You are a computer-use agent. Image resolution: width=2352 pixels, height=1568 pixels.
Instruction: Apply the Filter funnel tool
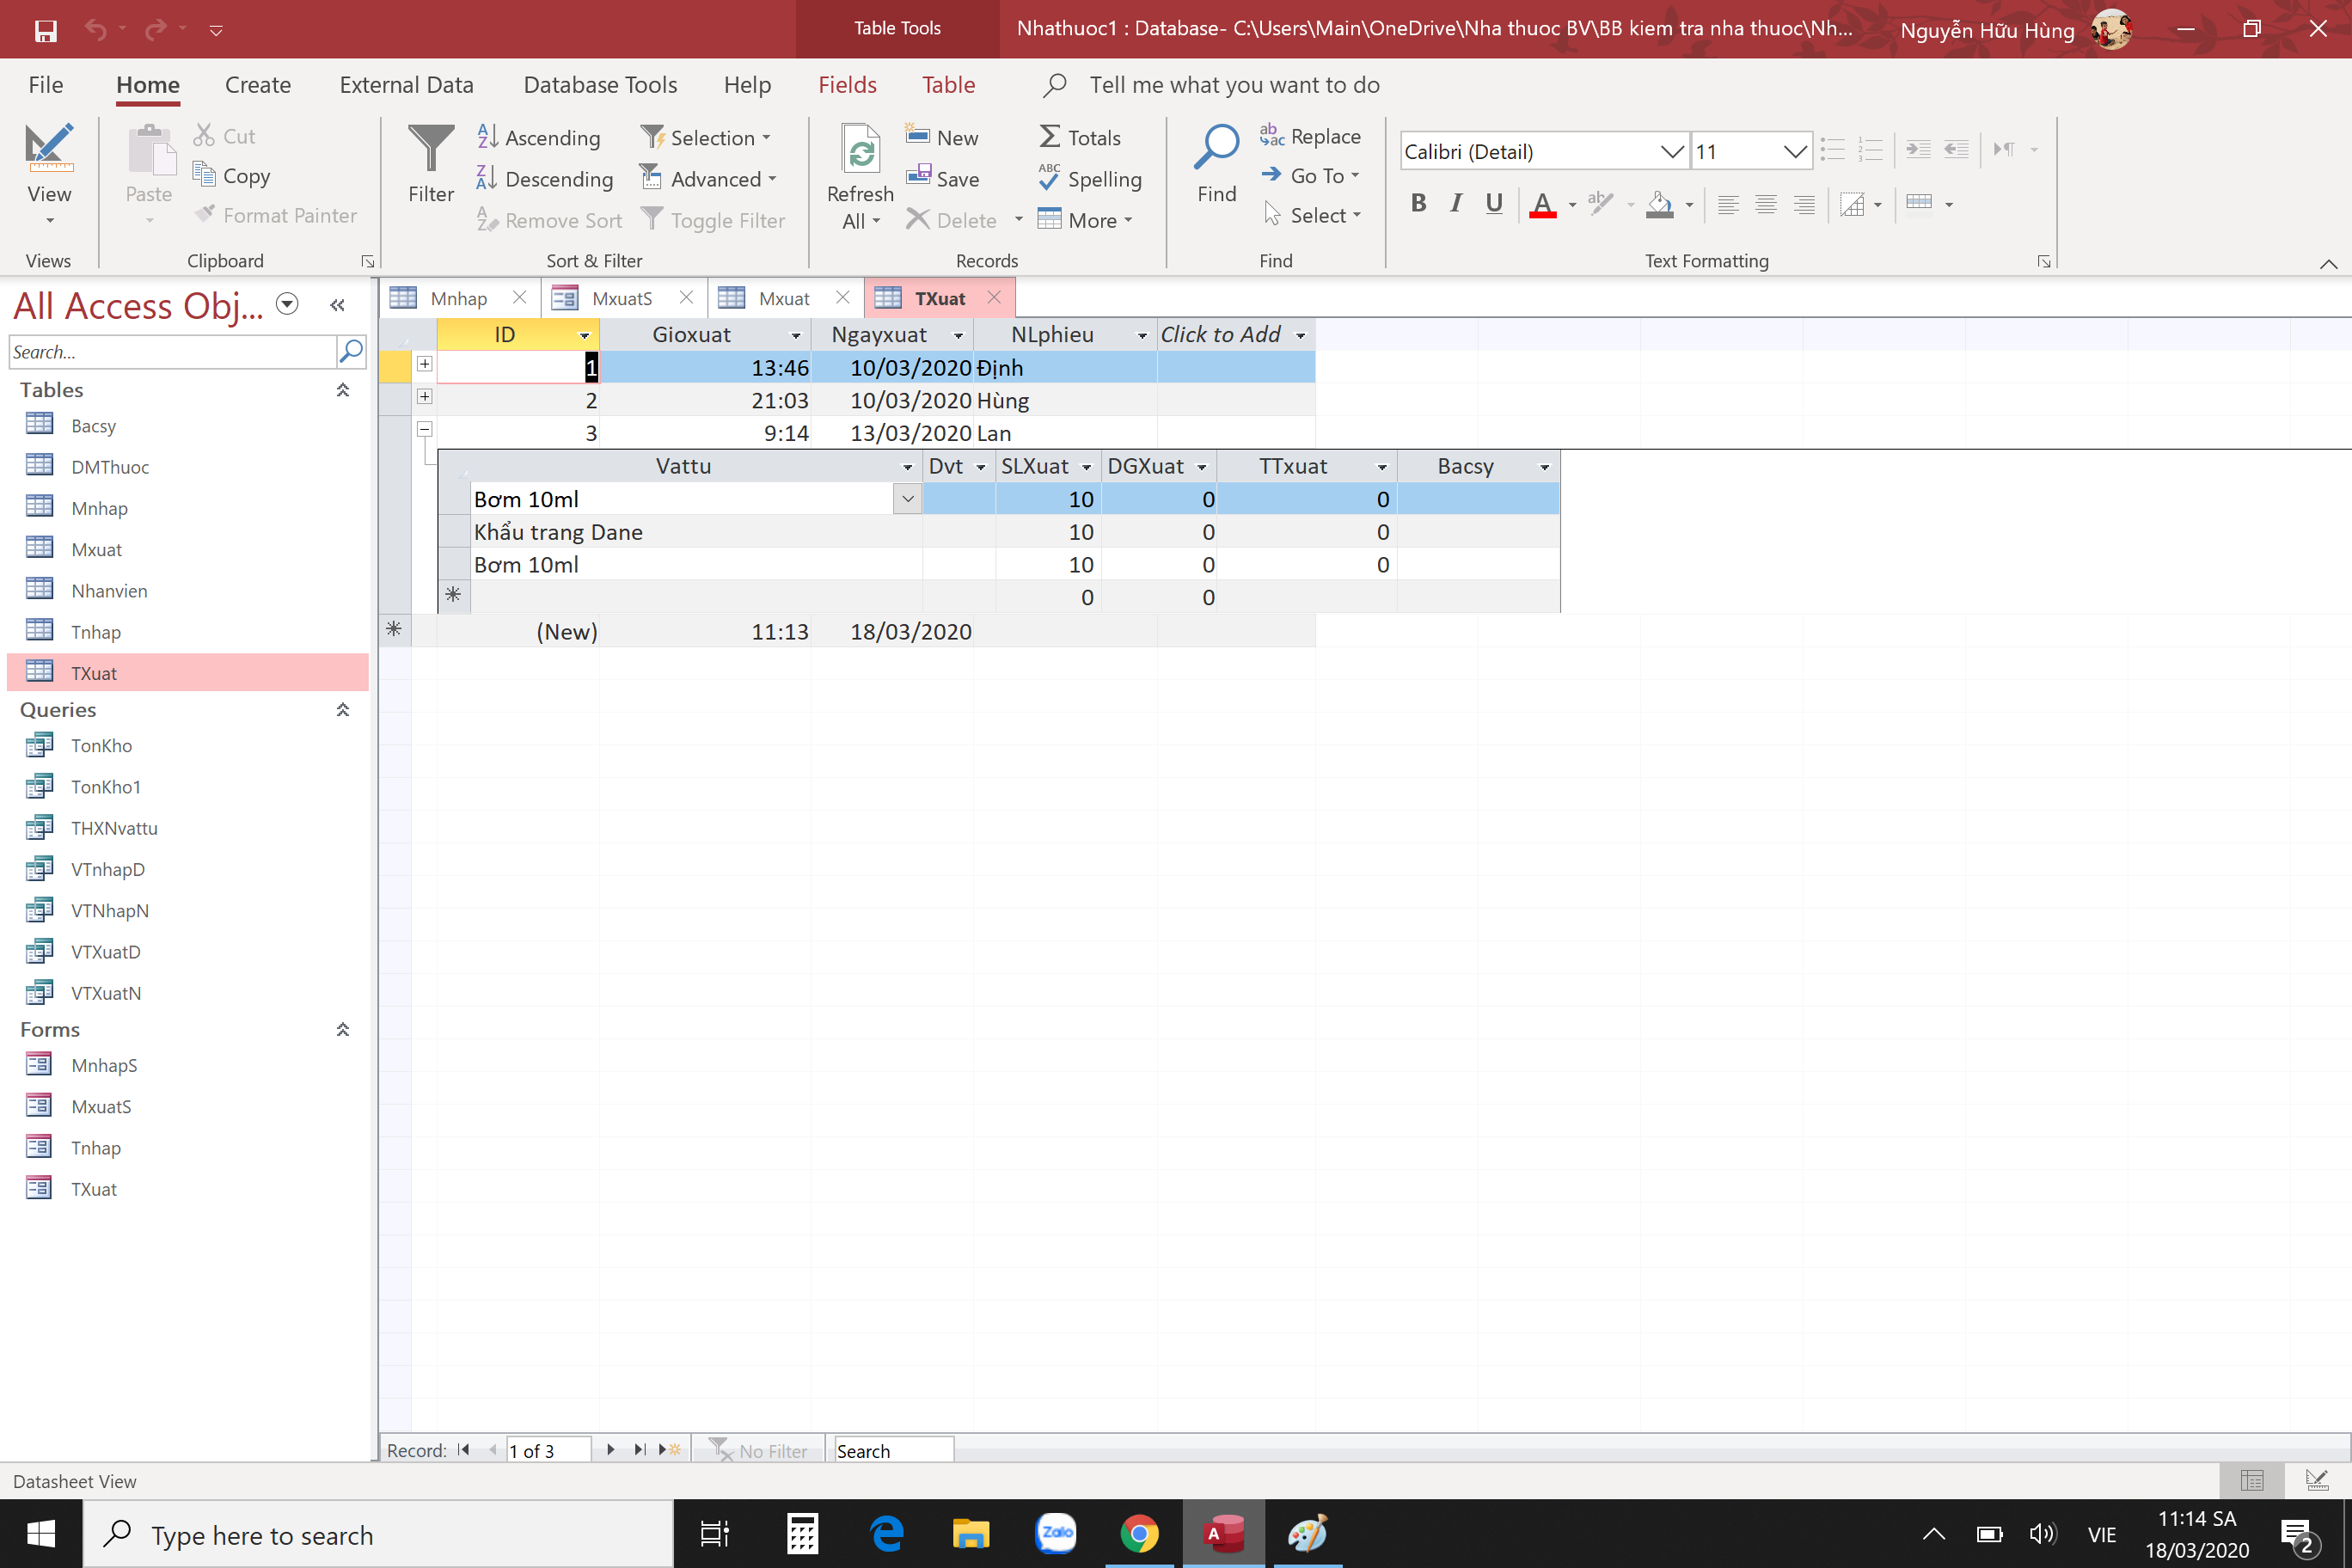point(431,165)
